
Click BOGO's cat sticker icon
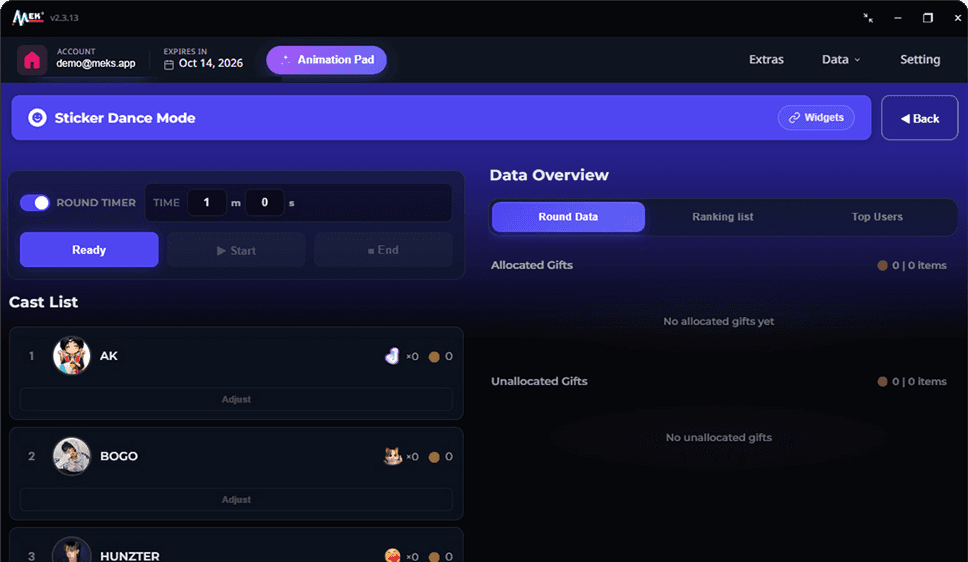[392, 456]
